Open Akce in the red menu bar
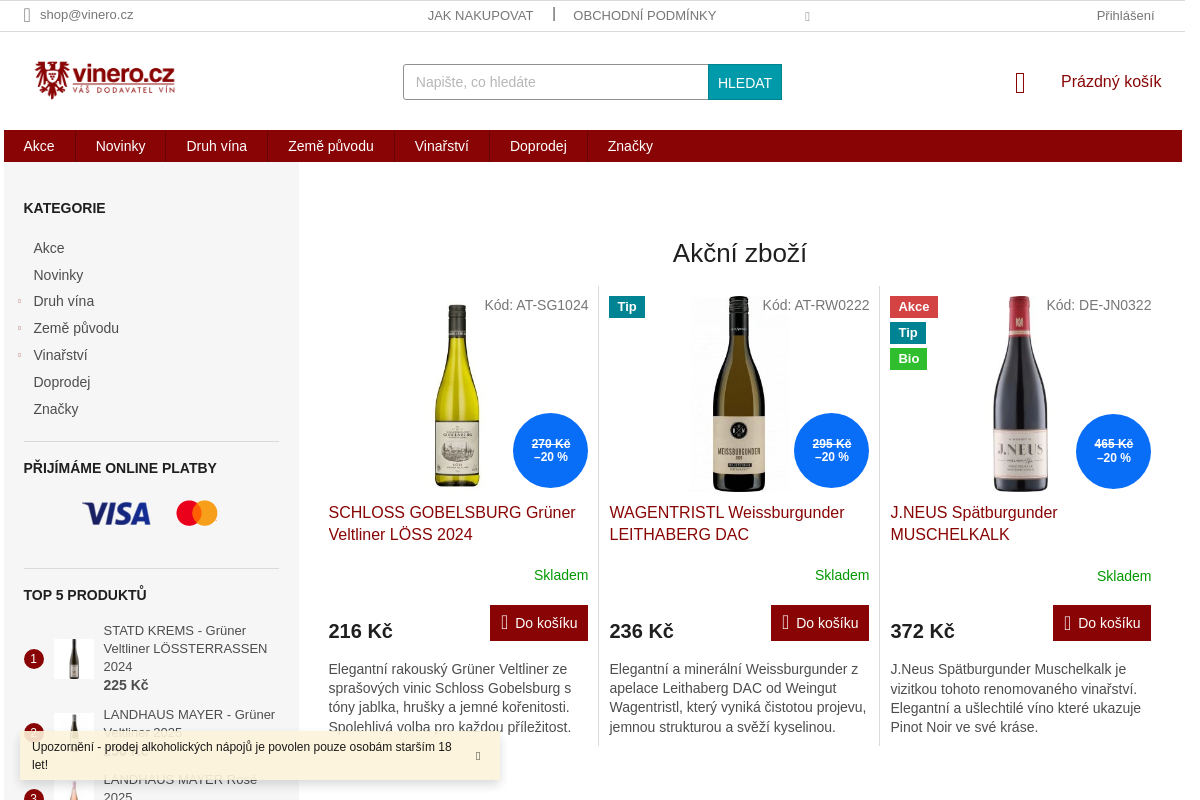1200x800 pixels. click(39, 146)
